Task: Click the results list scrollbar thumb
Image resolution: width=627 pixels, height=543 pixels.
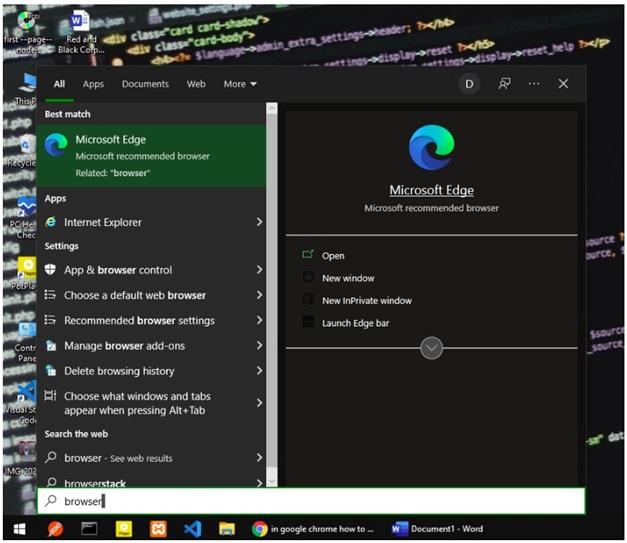Action: tap(272, 290)
